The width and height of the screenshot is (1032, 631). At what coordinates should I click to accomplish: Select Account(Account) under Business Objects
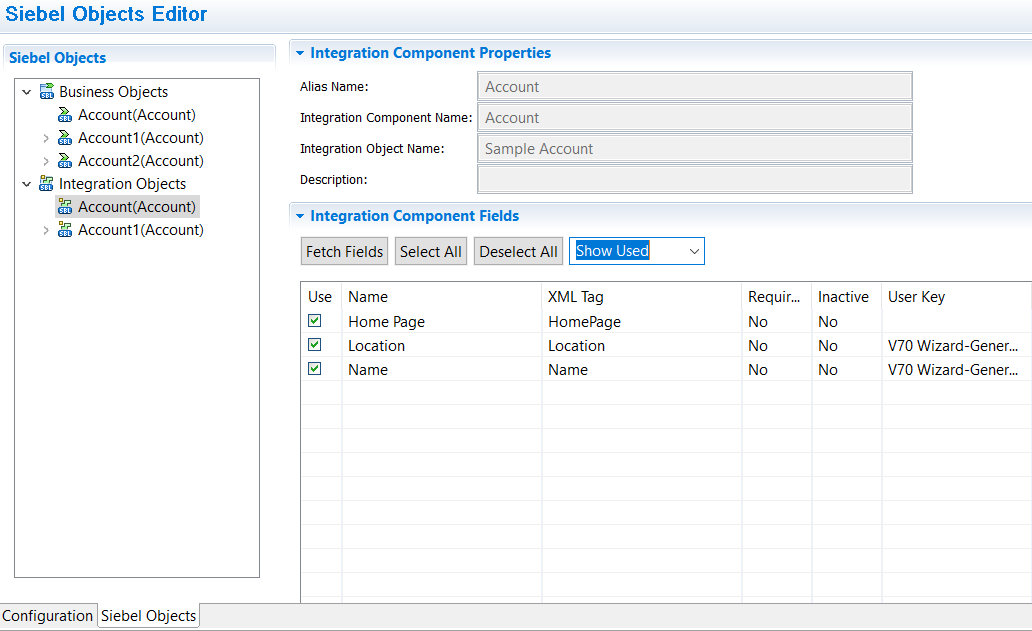[137, 115]
